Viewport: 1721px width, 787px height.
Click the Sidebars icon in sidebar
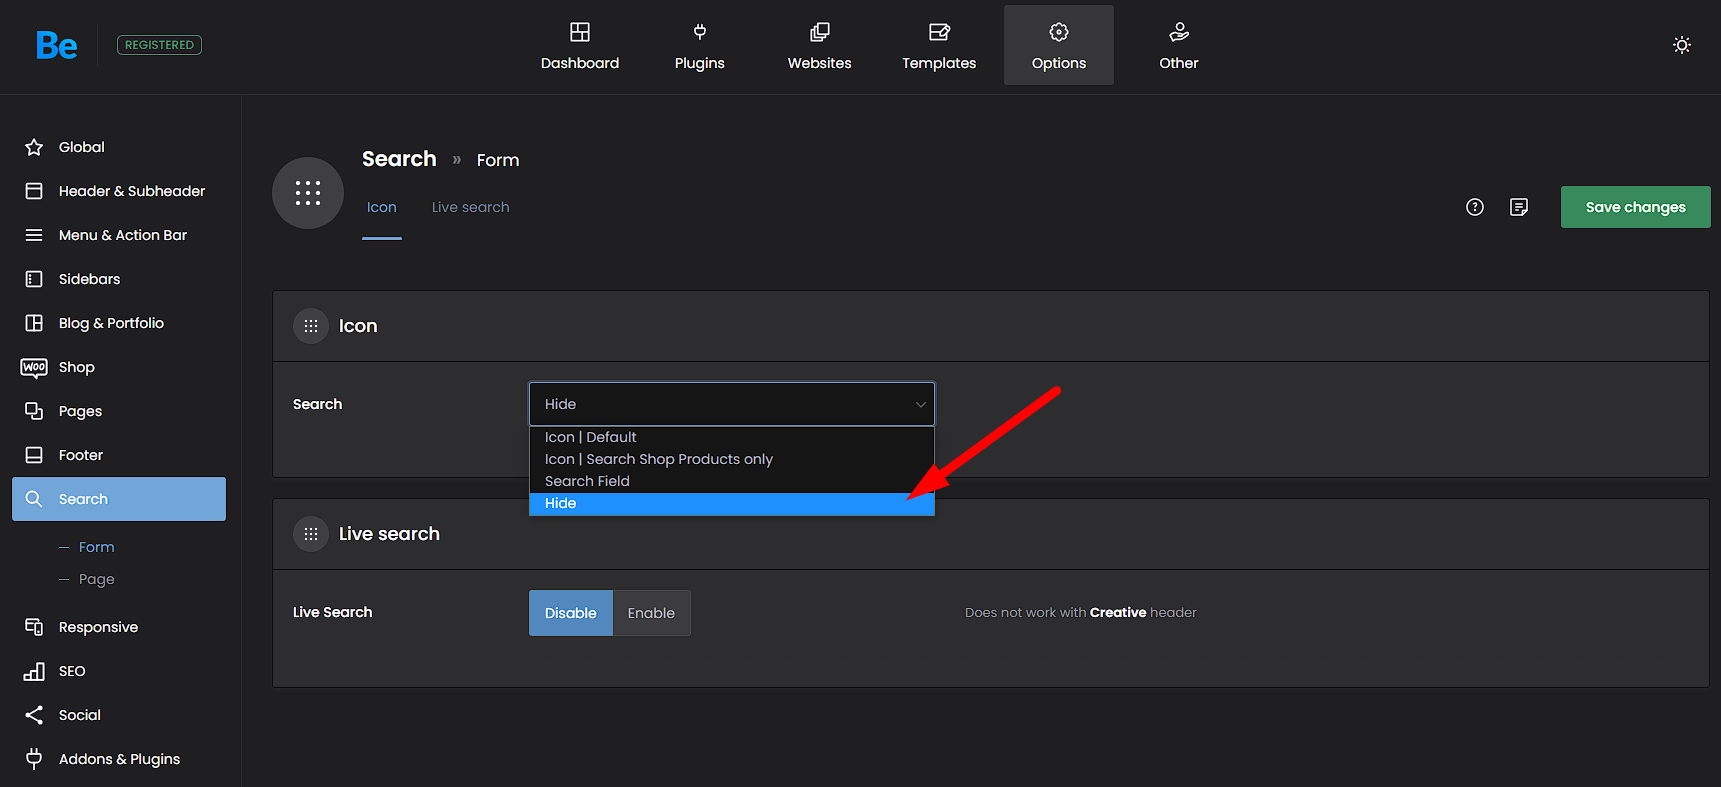(34, 279)
